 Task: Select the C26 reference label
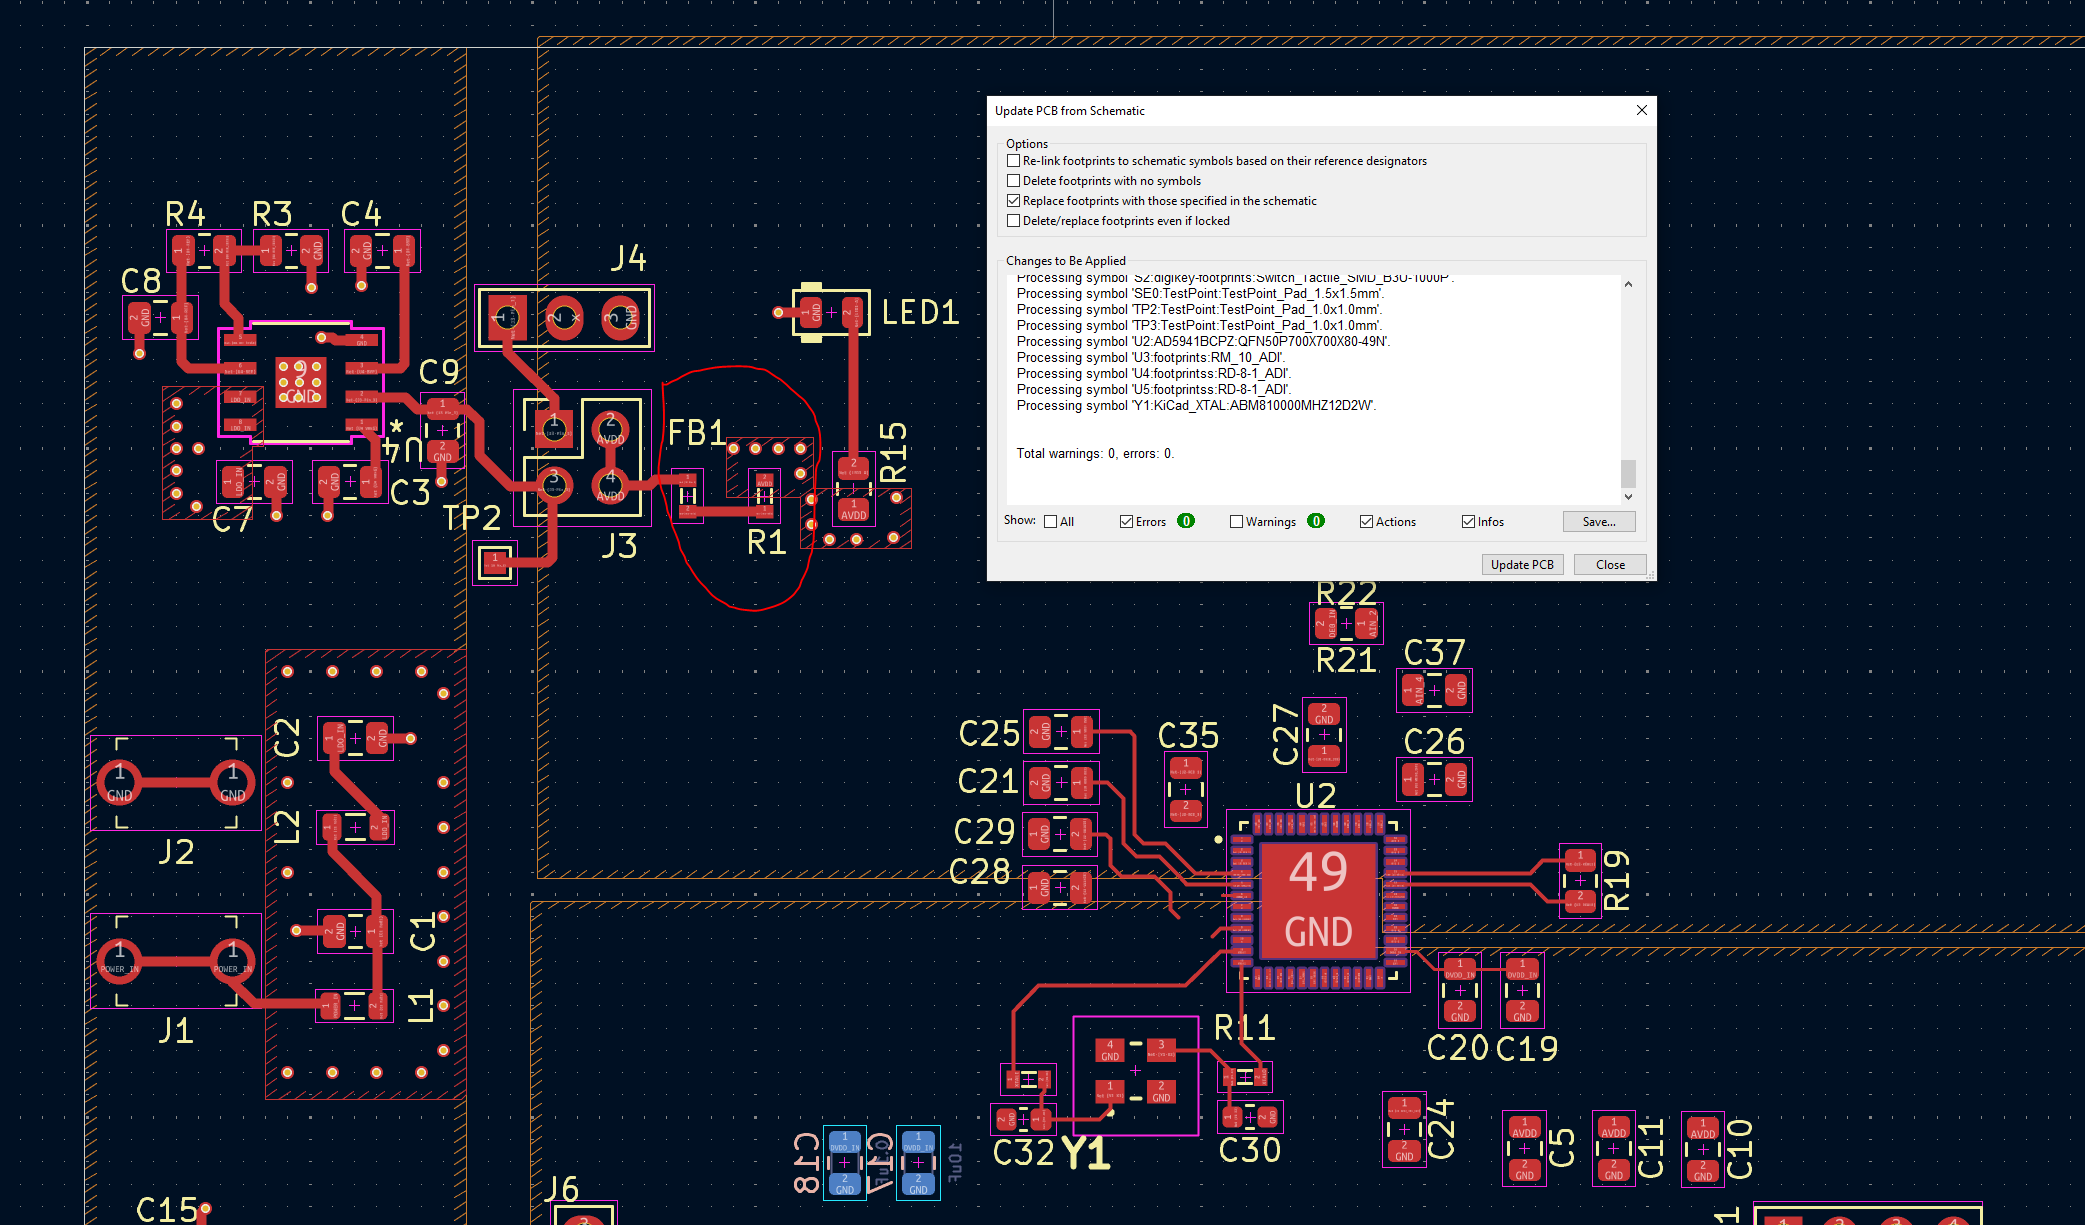[x=1434, y=742]
